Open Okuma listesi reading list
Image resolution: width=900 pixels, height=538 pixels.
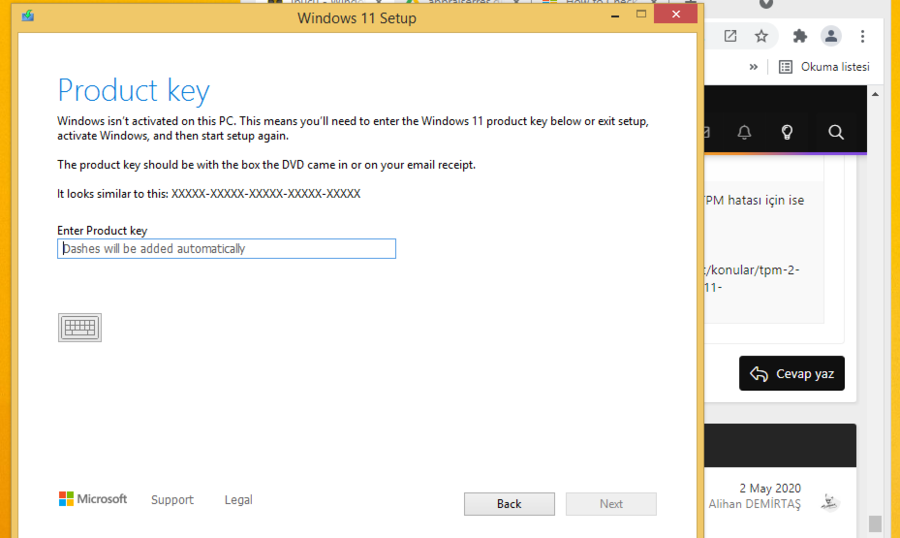tap(824, 67)
